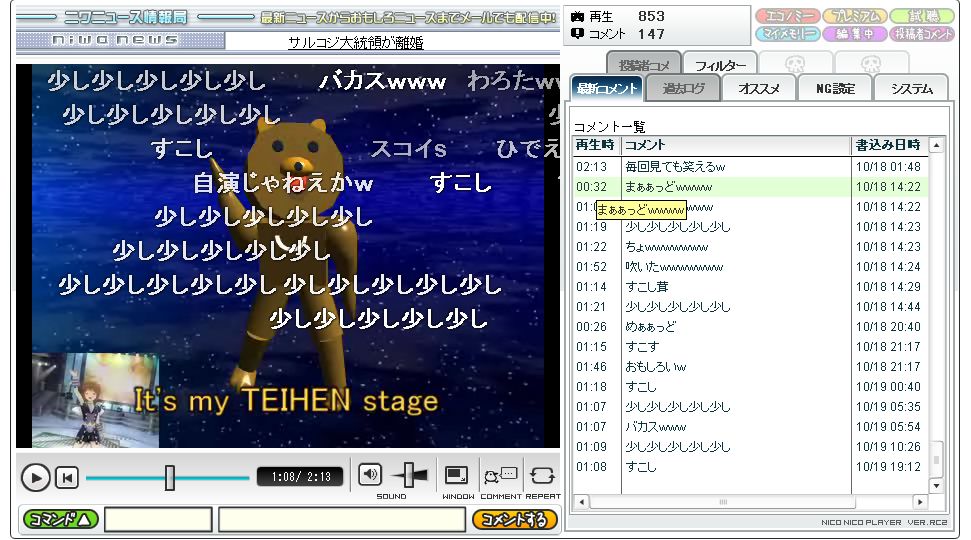Click the comment list scroll-up arrow
The image size is (971, 540).
tap(936, 146)
